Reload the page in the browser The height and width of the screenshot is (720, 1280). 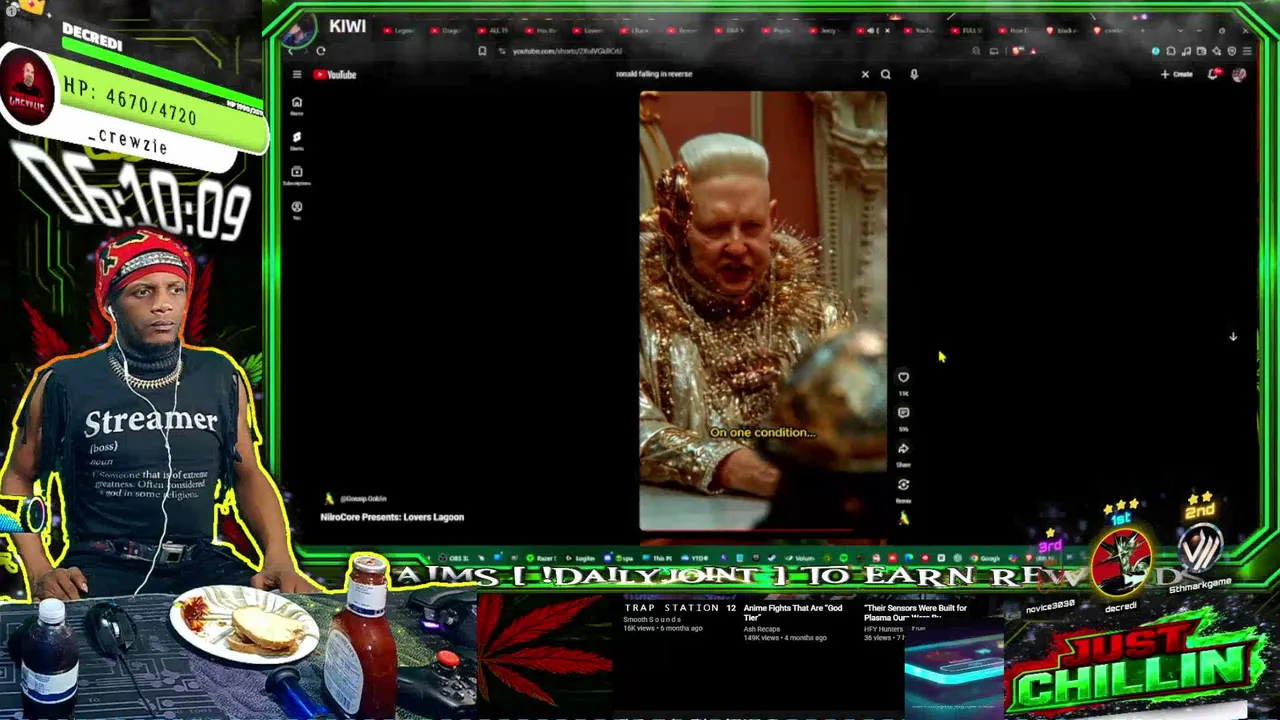click(321, 51)
